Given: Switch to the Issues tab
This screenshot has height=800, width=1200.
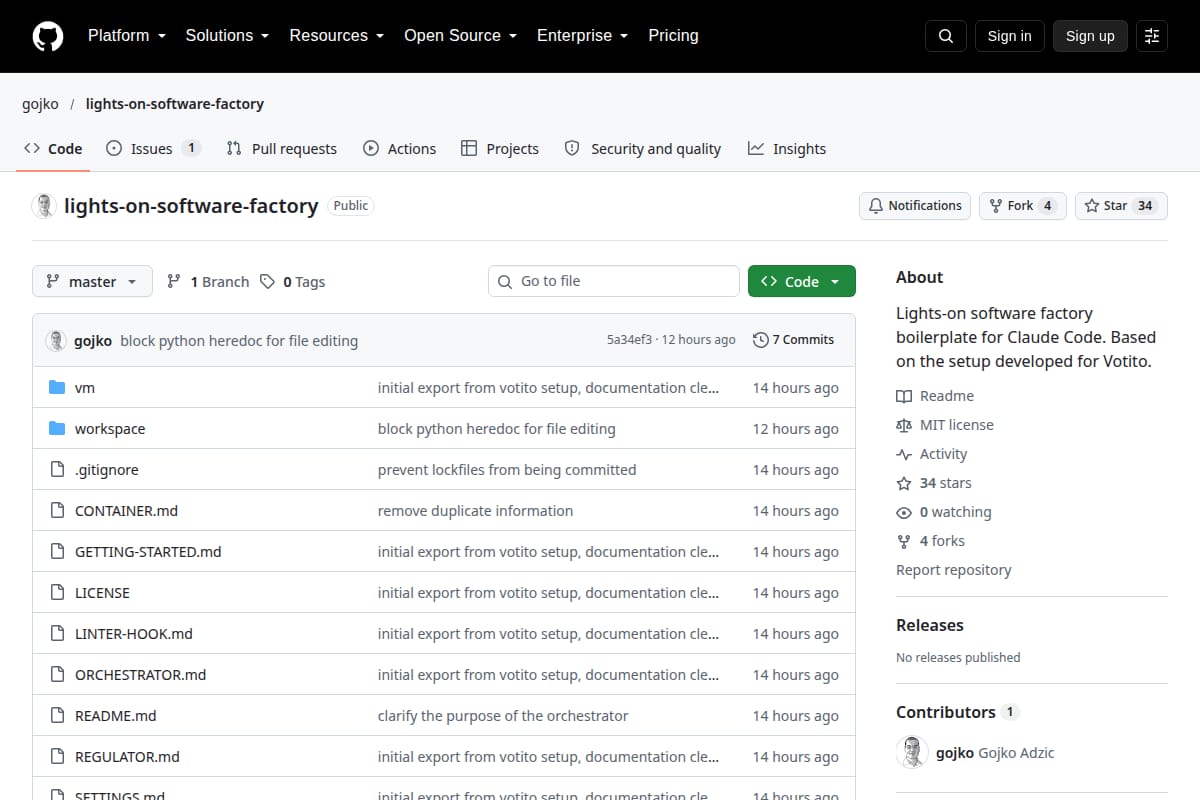Looking at the screenshot, I should pos(153,149).
